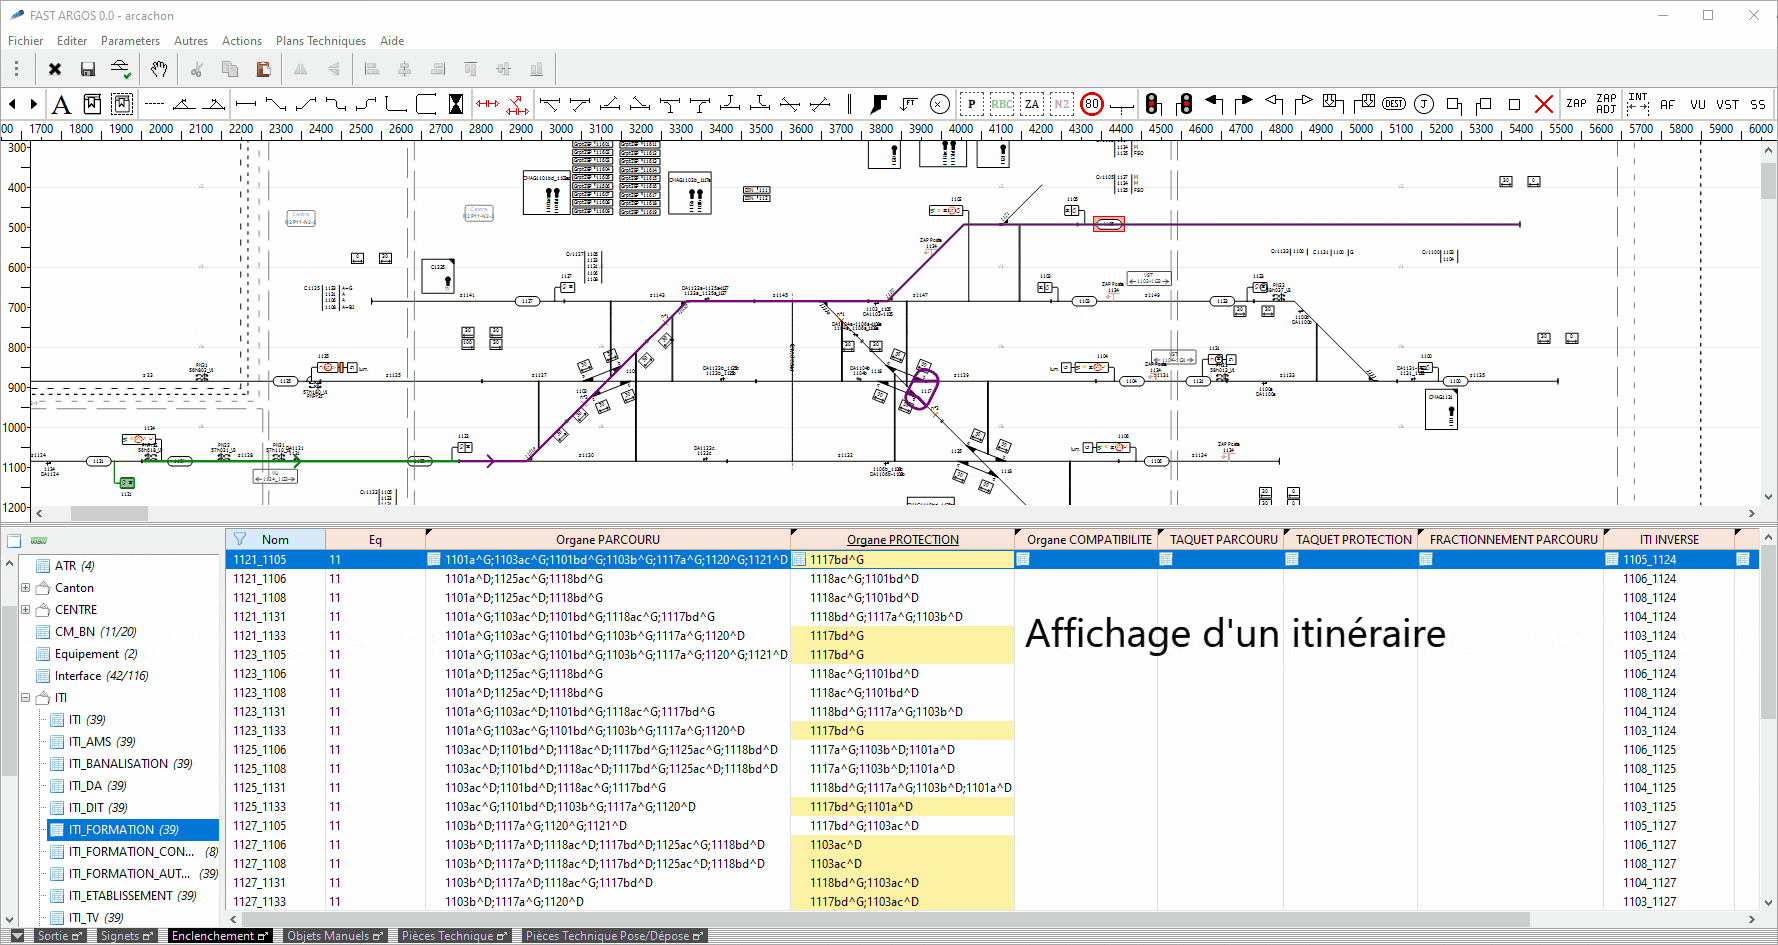Expand the Canton tree node

click(26, 588)
